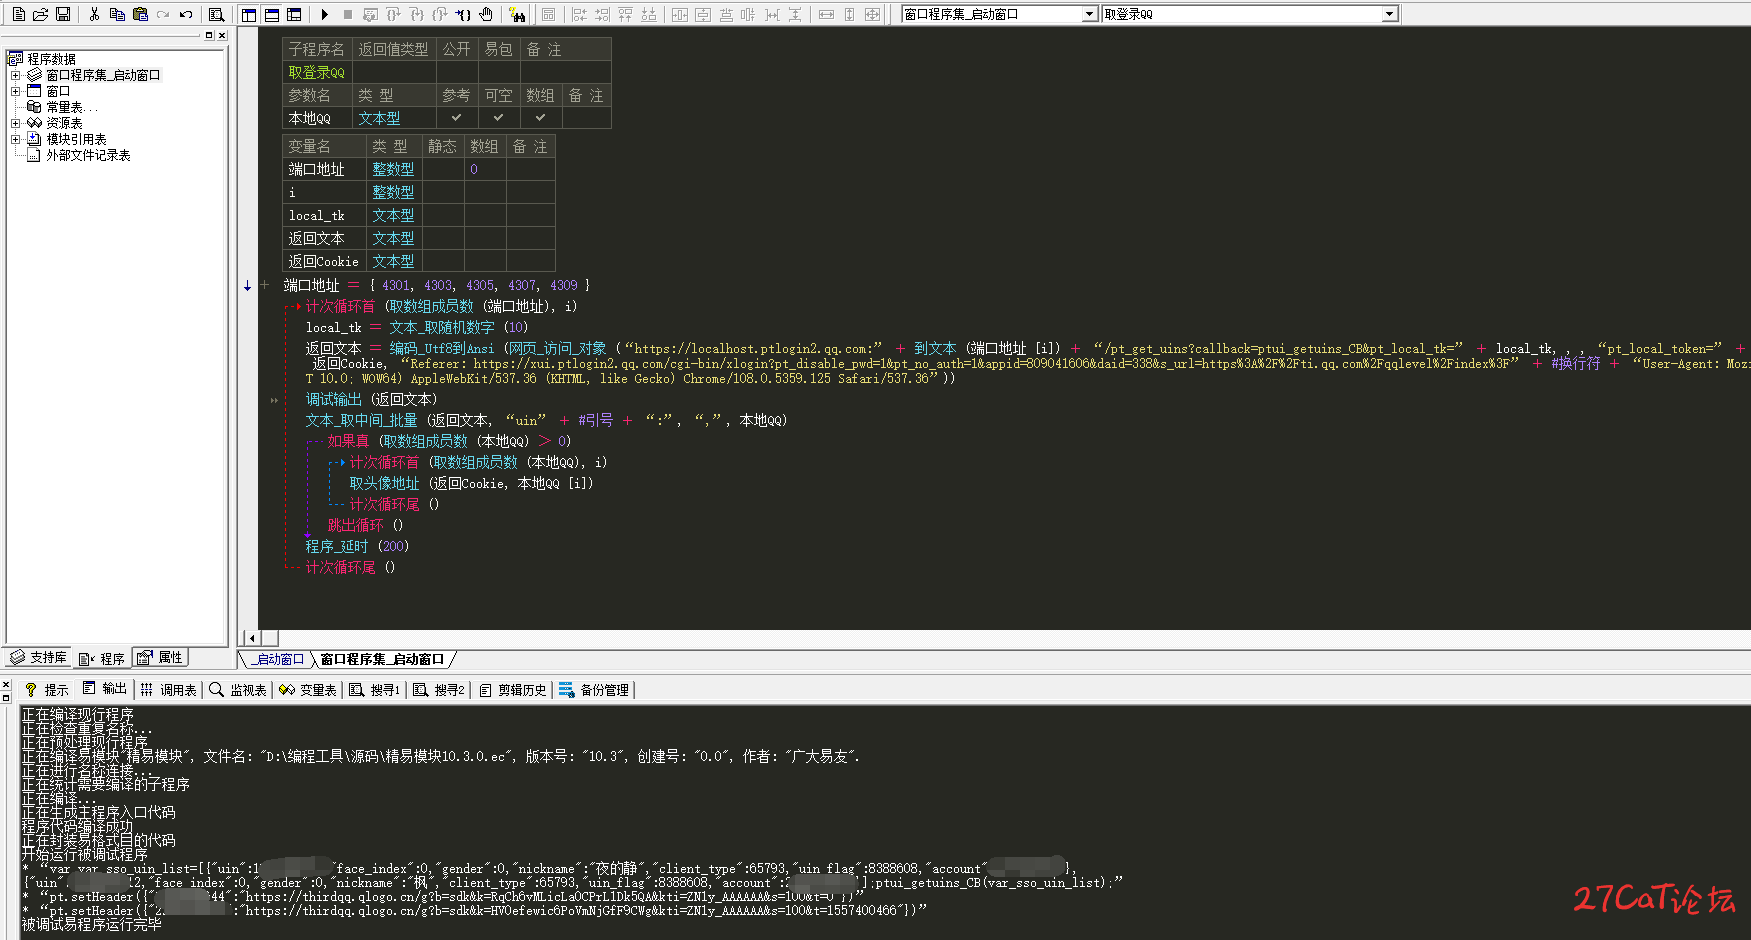Toggle the left work panel layout icon
This screenshot has height=940, width=1751.
[x=248, y=14]
